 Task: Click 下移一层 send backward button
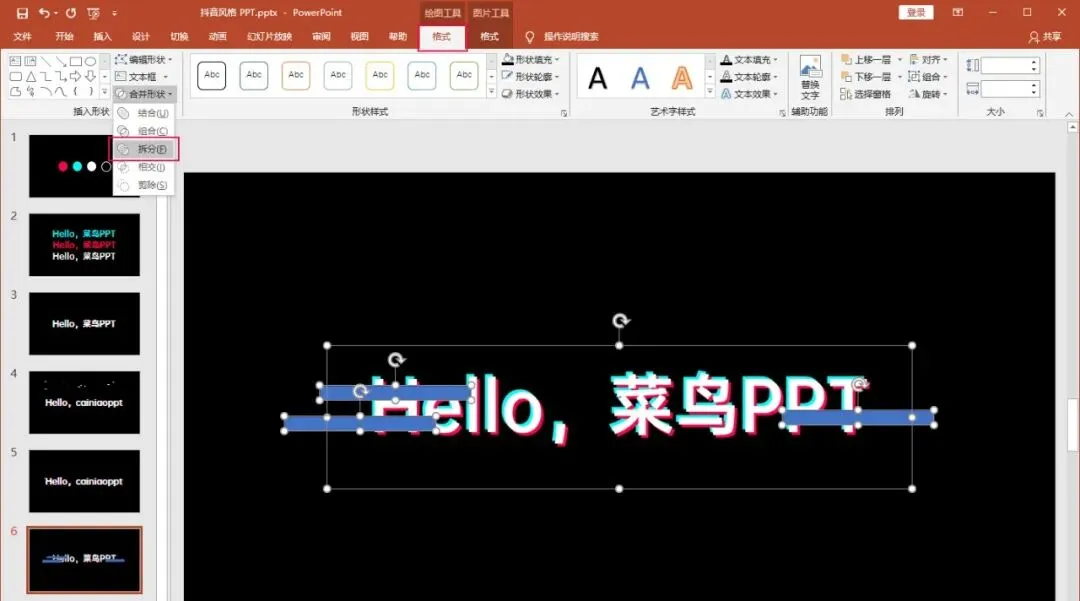[866, 76]
